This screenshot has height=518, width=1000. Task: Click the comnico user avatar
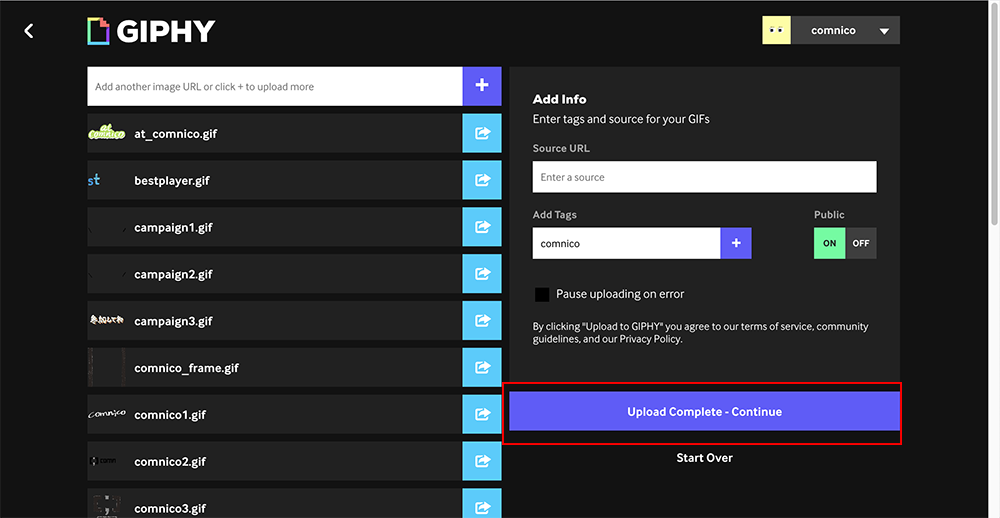[x=776, y=30]
